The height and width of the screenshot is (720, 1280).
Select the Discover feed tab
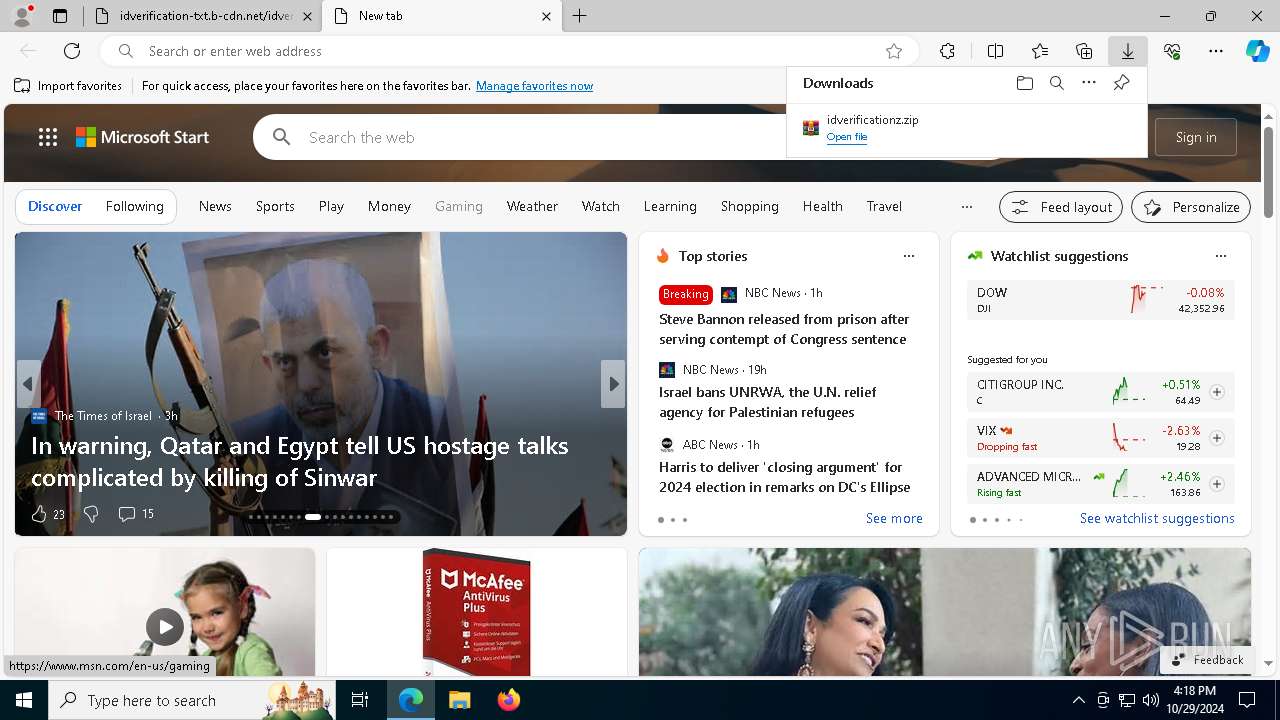55,206
